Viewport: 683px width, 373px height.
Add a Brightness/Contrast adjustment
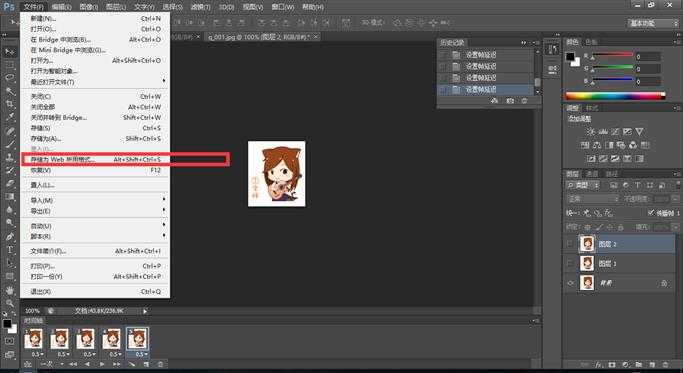pyautogui.click(x=590, y=132)
